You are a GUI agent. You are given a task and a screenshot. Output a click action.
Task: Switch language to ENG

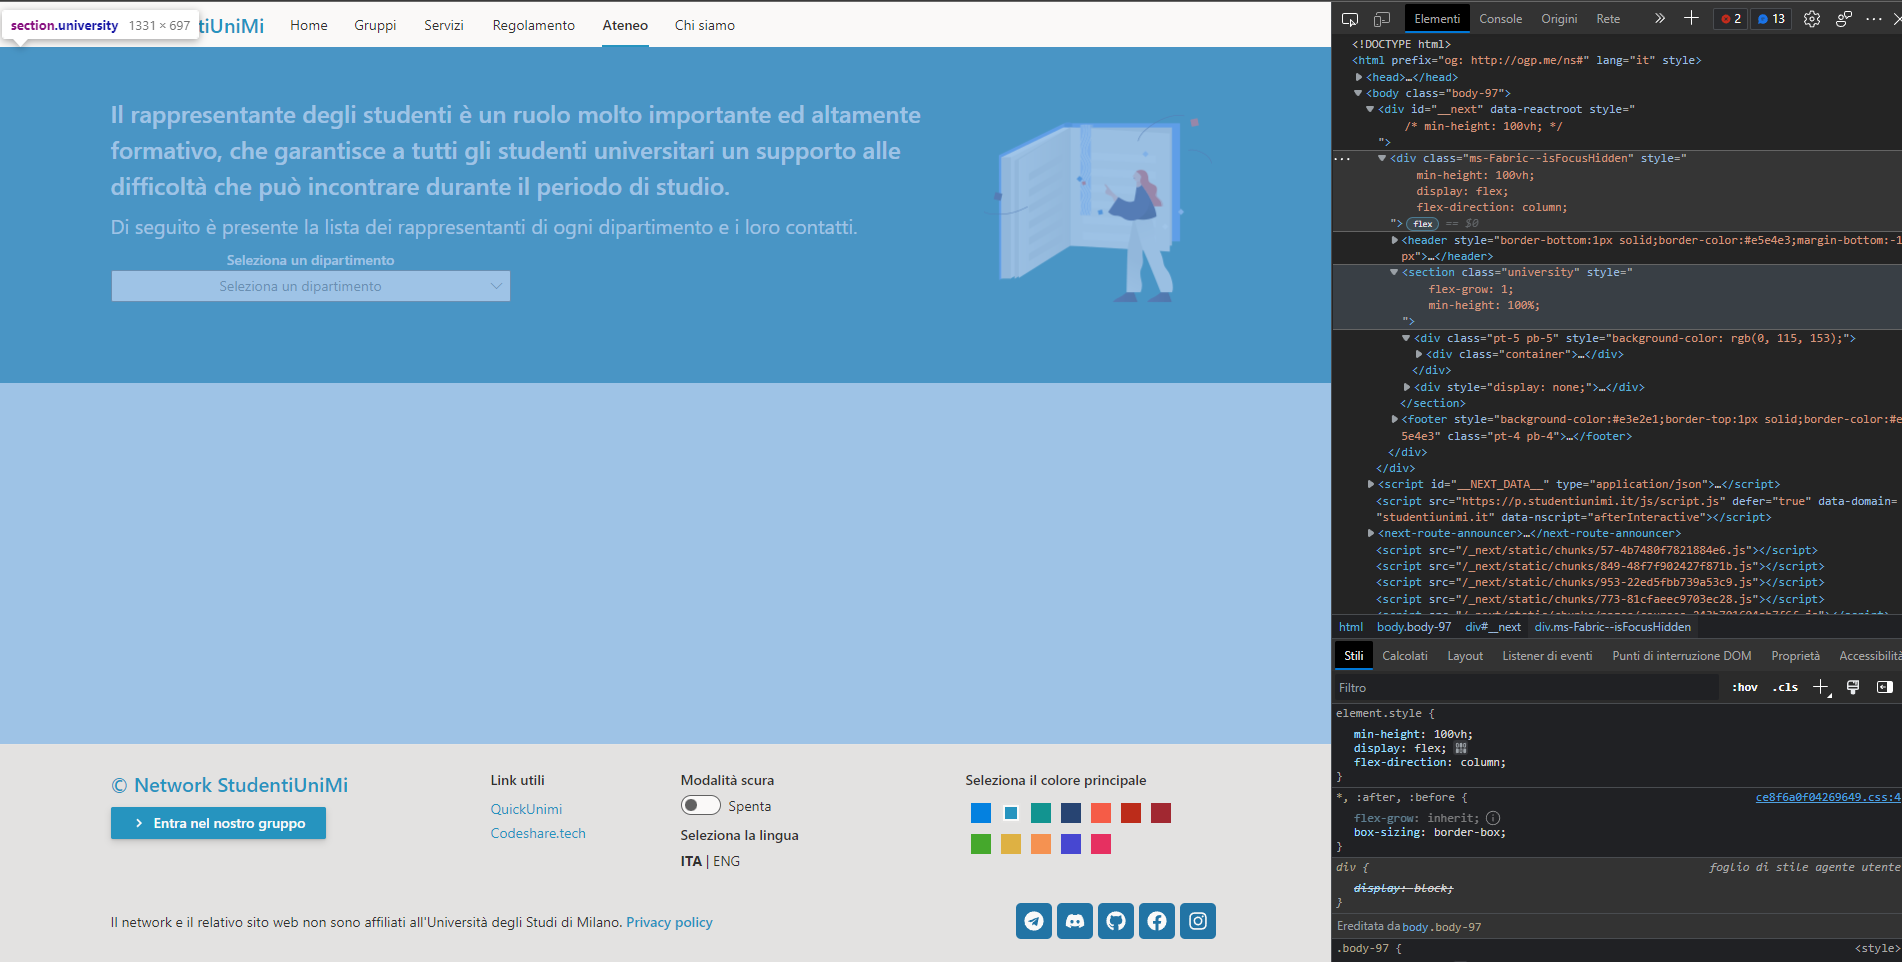(x=727, y=861)
